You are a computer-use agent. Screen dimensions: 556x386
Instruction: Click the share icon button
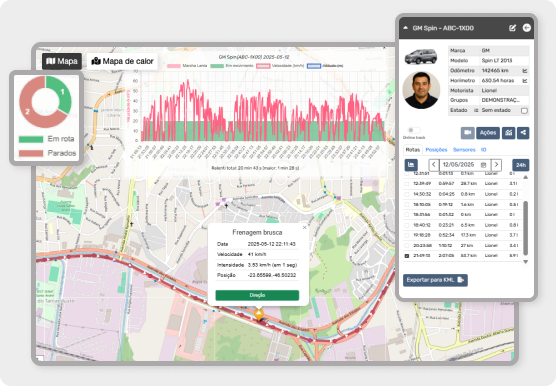pyautogui.click(x=523, y=133)
